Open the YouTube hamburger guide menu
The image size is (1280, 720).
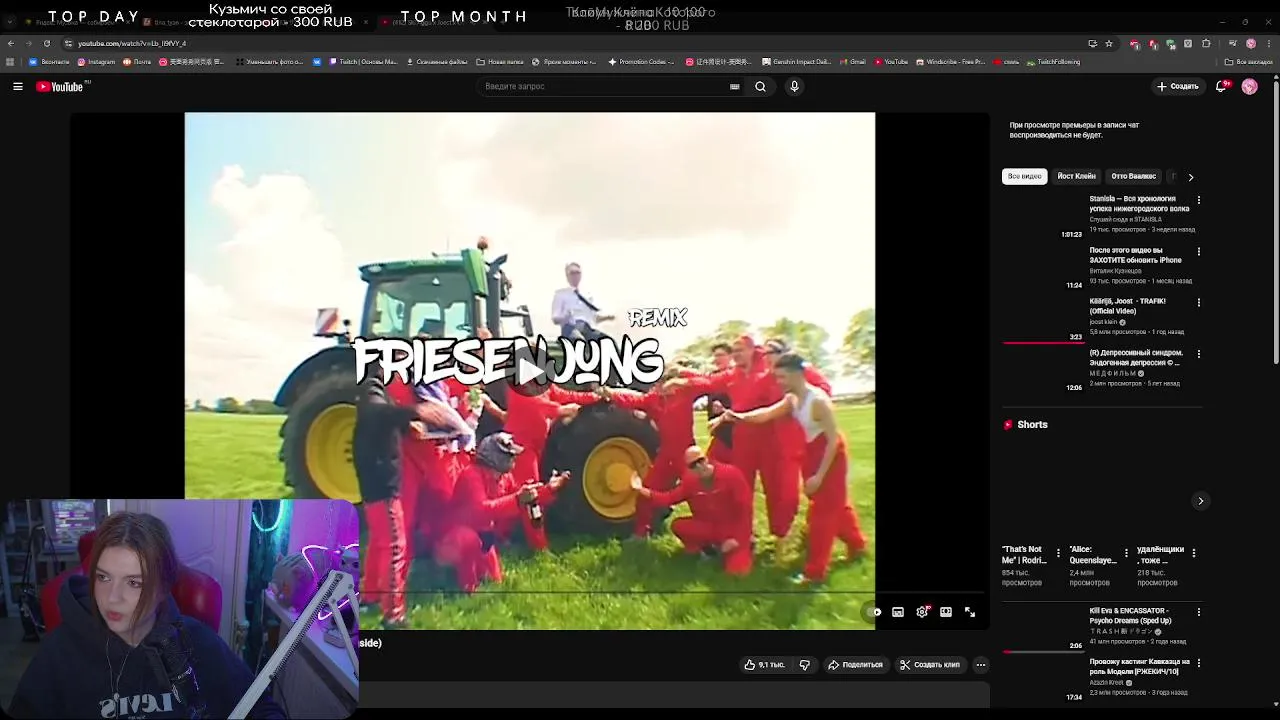tap(18, 87)
